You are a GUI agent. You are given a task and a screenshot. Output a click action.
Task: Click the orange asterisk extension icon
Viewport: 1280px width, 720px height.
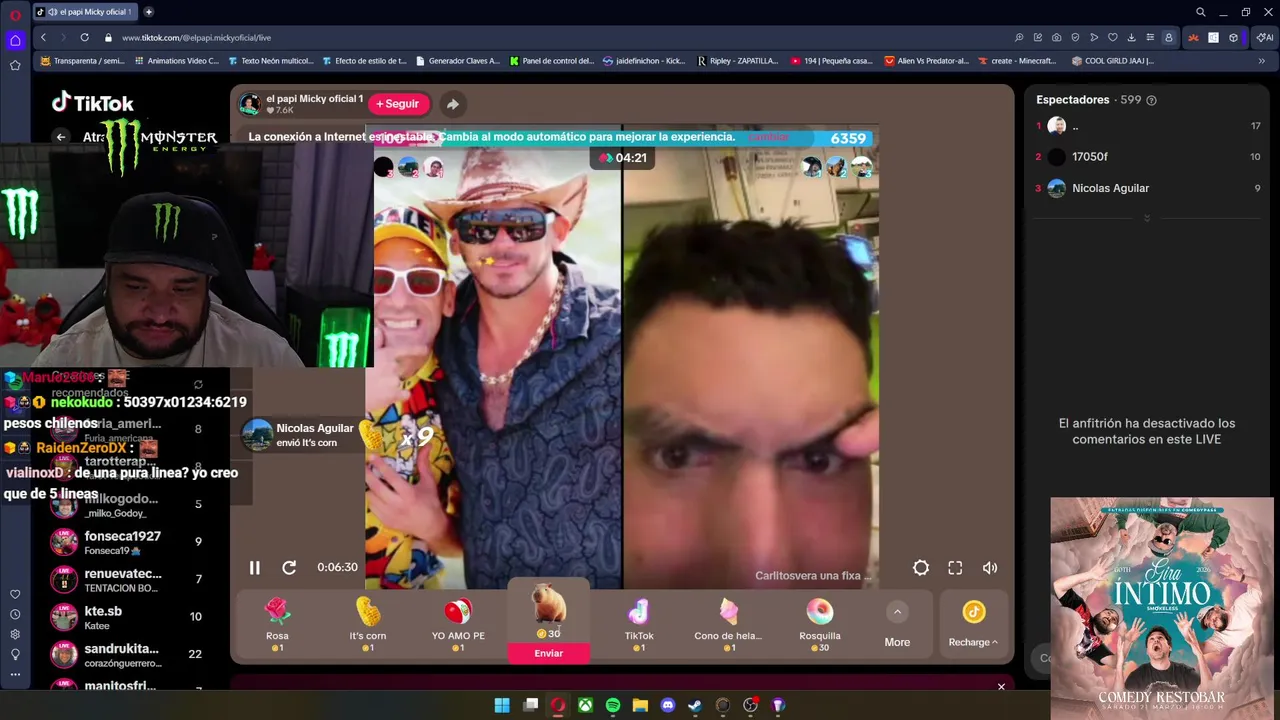pyautogui.click(x=1193, y=37)
